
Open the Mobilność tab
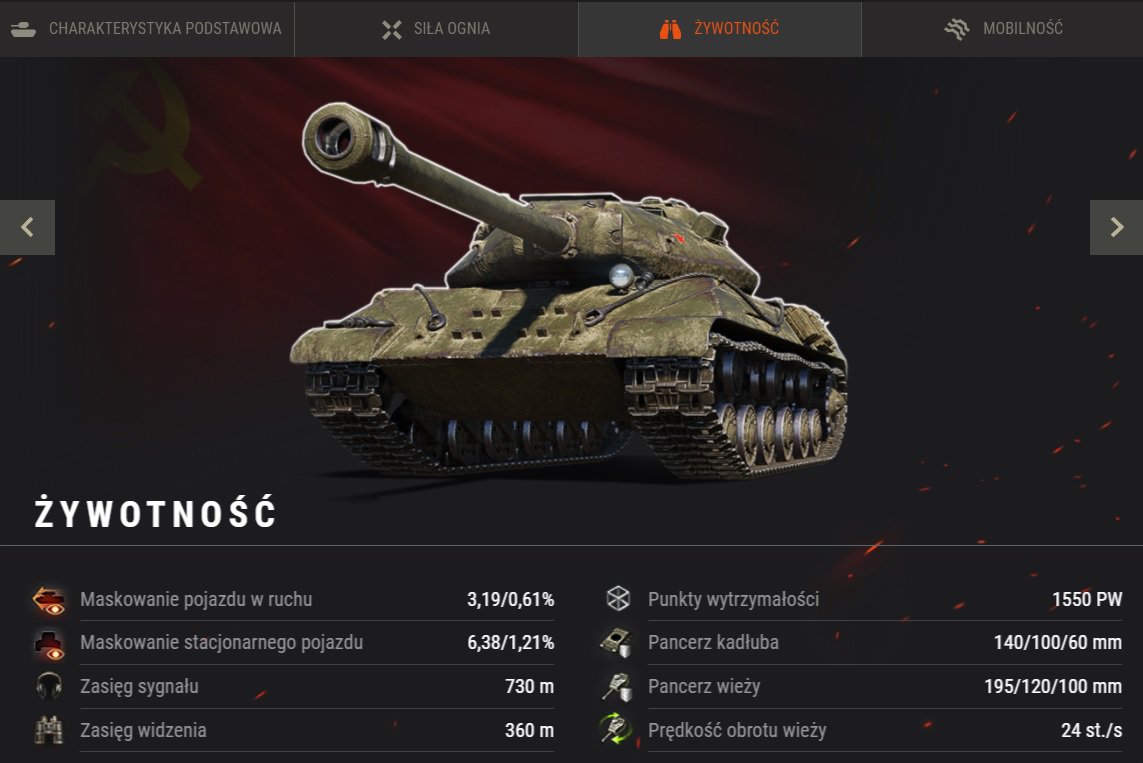tap(1002, 28)
